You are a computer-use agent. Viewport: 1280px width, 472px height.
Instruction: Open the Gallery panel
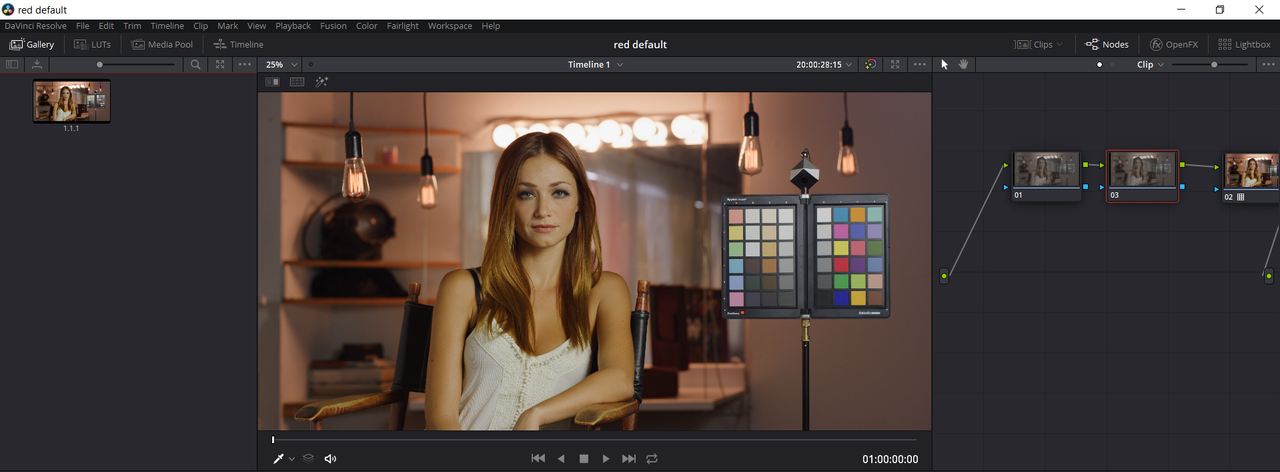click(32, 44)
